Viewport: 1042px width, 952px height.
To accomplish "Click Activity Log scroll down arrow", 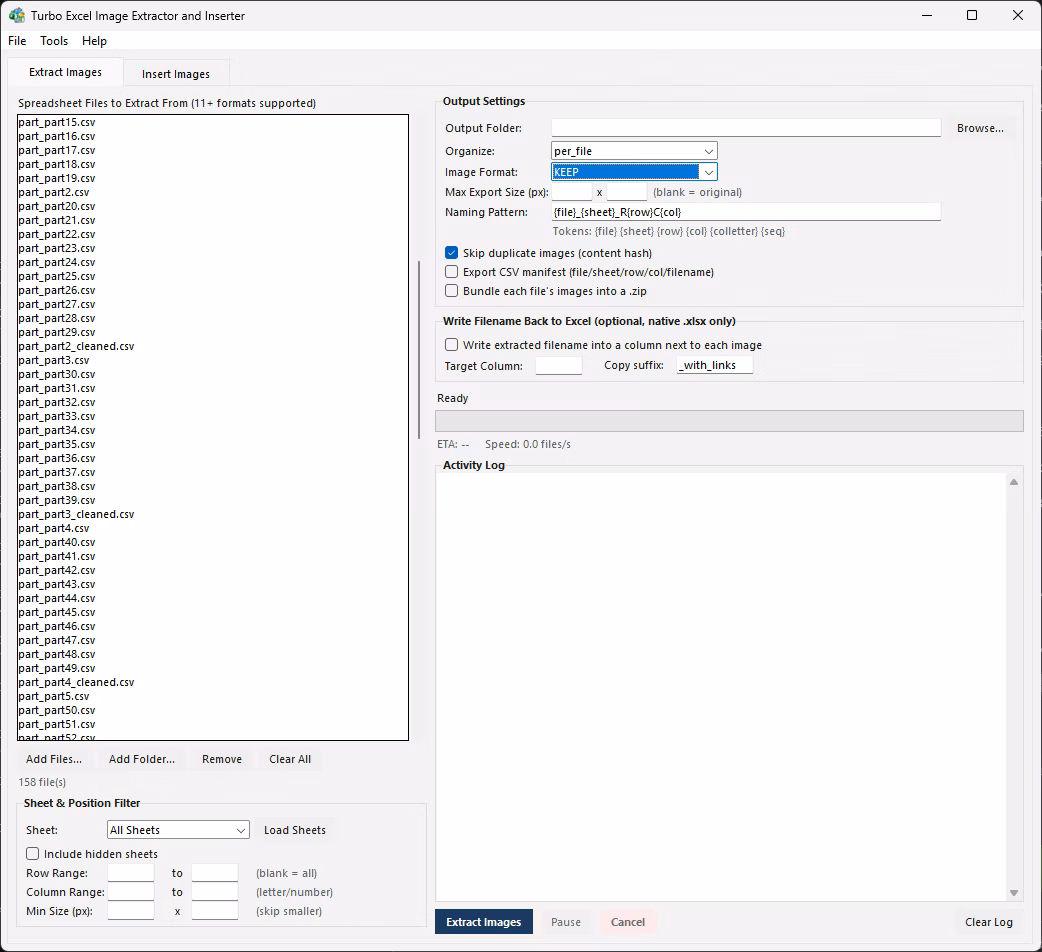I will coord(1013,893).
